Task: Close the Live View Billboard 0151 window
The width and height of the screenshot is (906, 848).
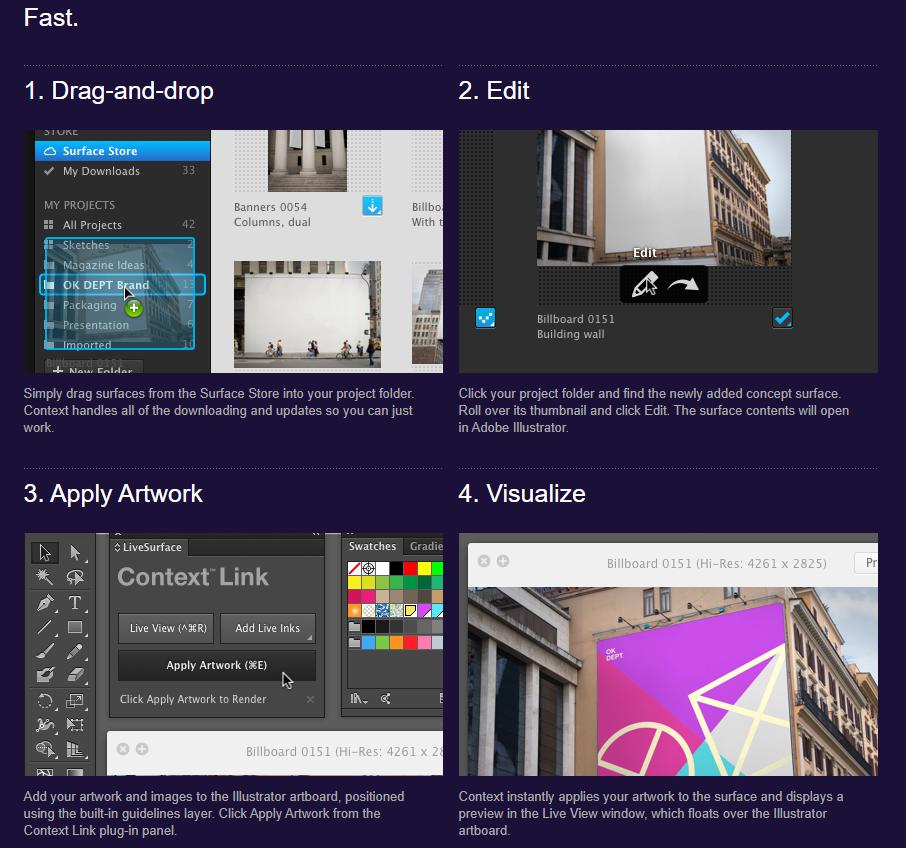Action: pyautogui.click(x=484, y=561)
